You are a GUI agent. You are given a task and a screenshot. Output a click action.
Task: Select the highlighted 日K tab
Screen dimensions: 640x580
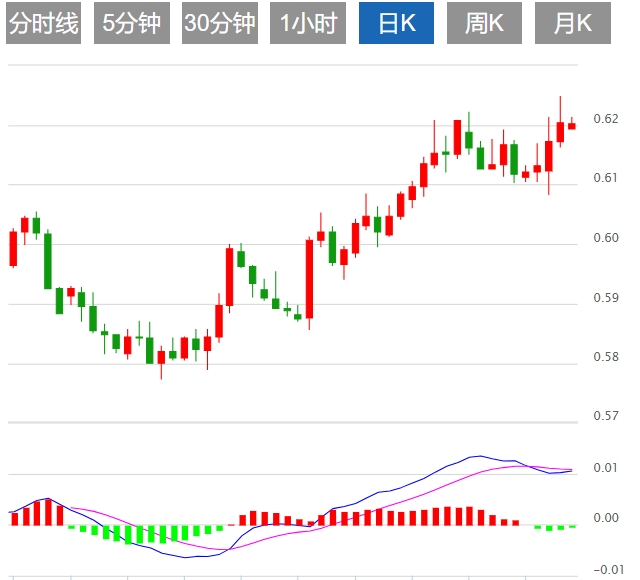pos(396,23)
